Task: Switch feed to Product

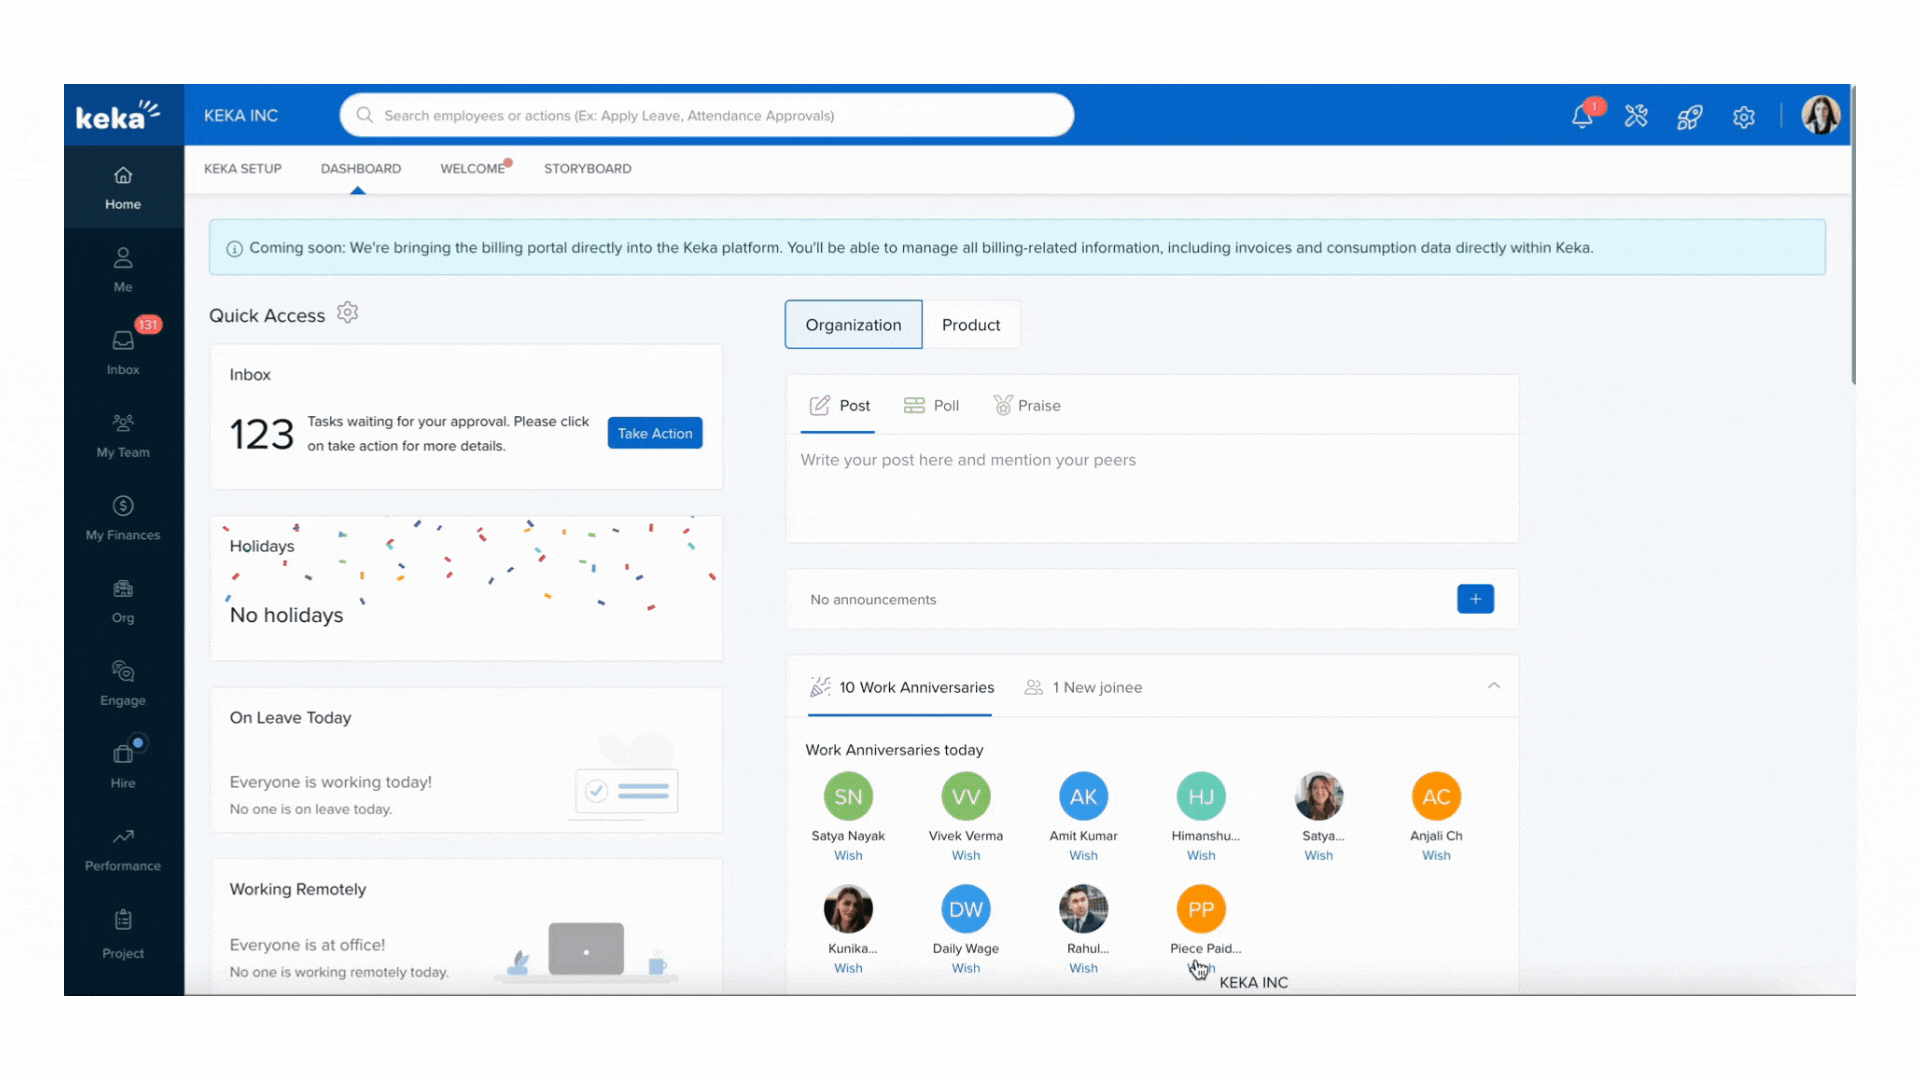Action: point(970,325)
